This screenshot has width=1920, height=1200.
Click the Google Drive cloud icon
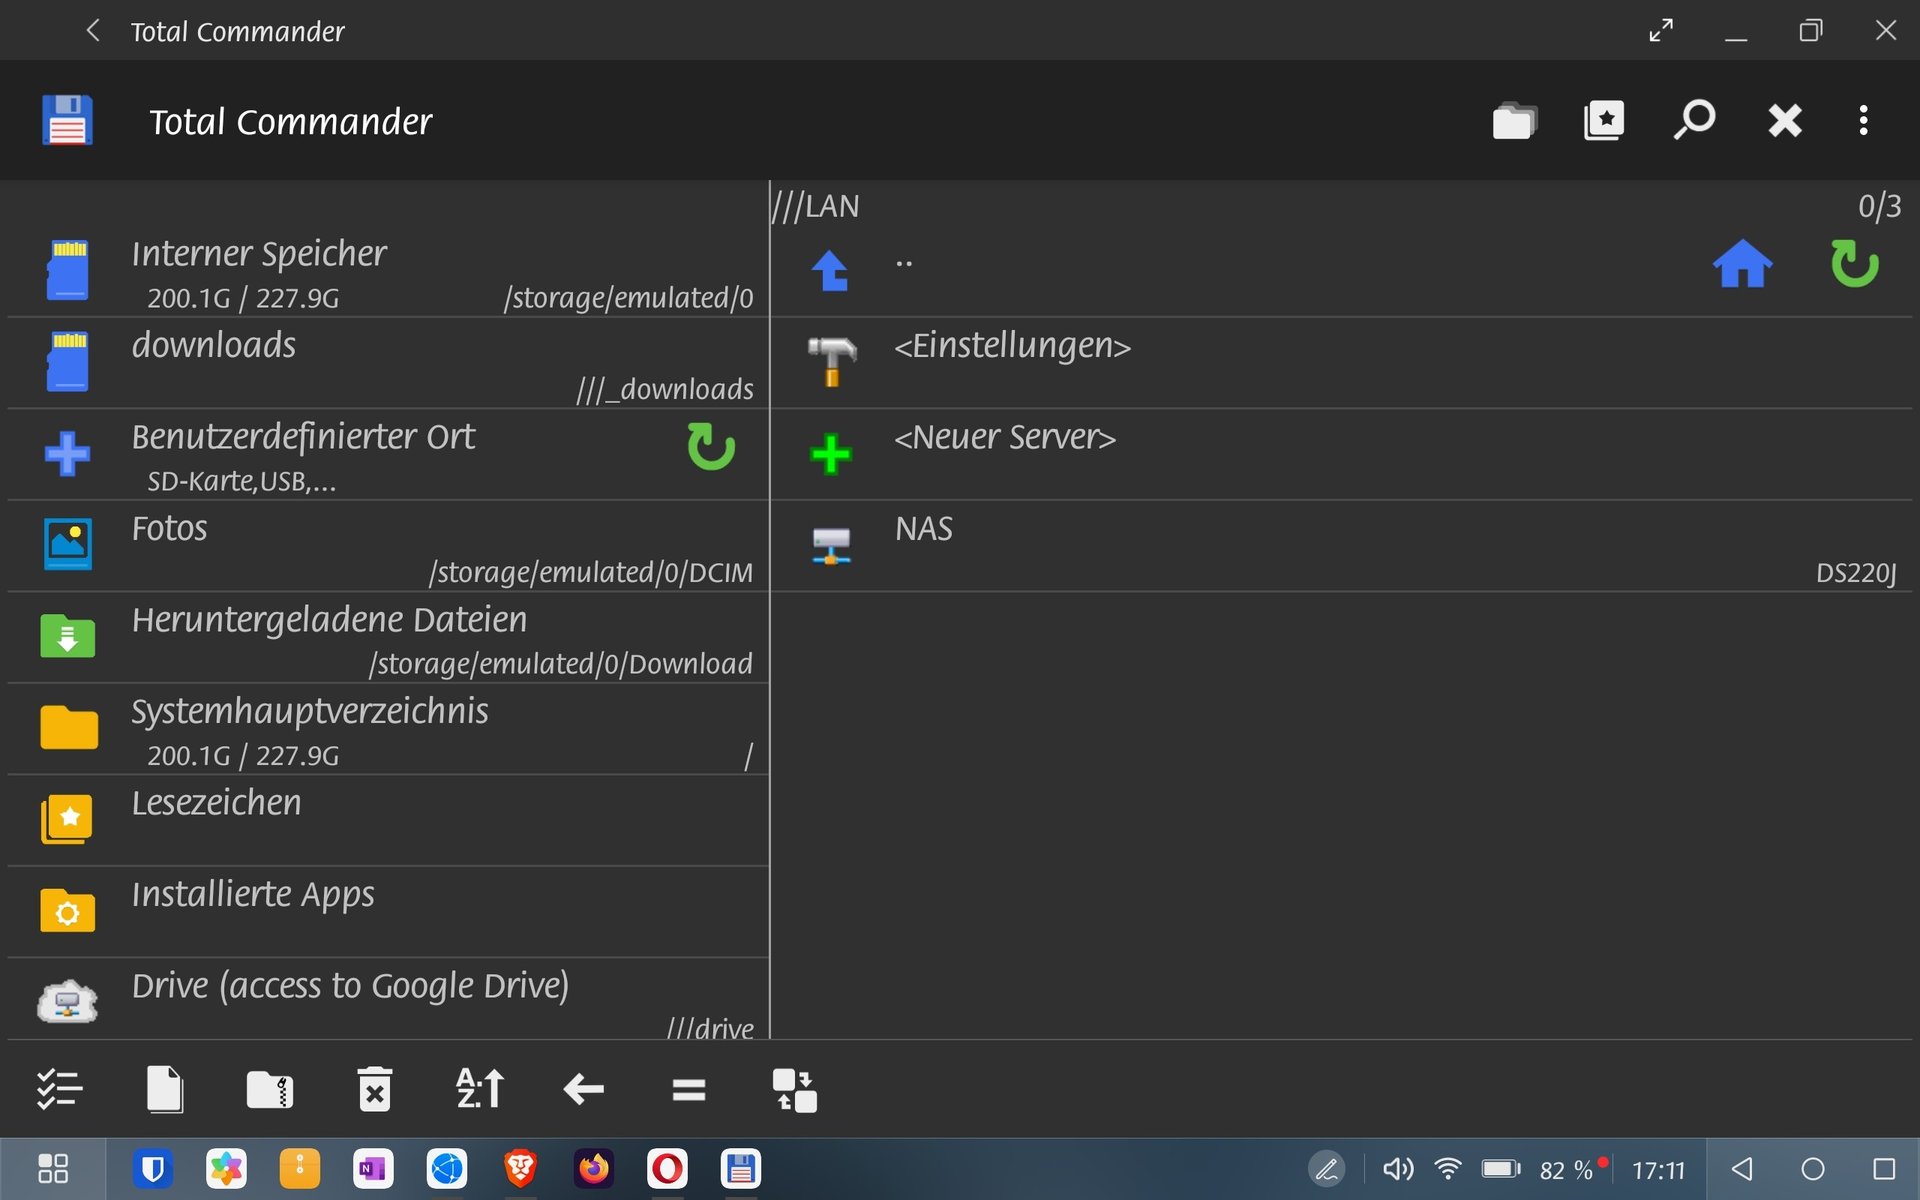point(67,1001)
